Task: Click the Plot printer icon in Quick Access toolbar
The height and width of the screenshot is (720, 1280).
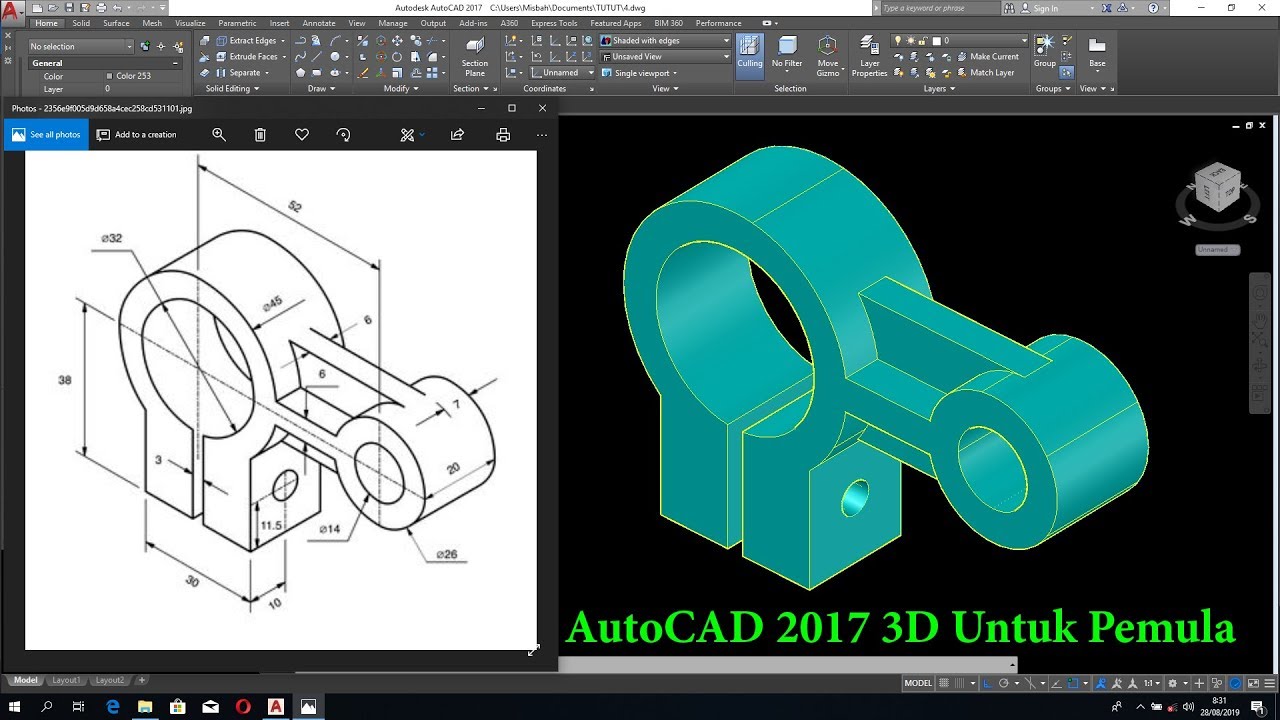Action: (x=100, y=8)
